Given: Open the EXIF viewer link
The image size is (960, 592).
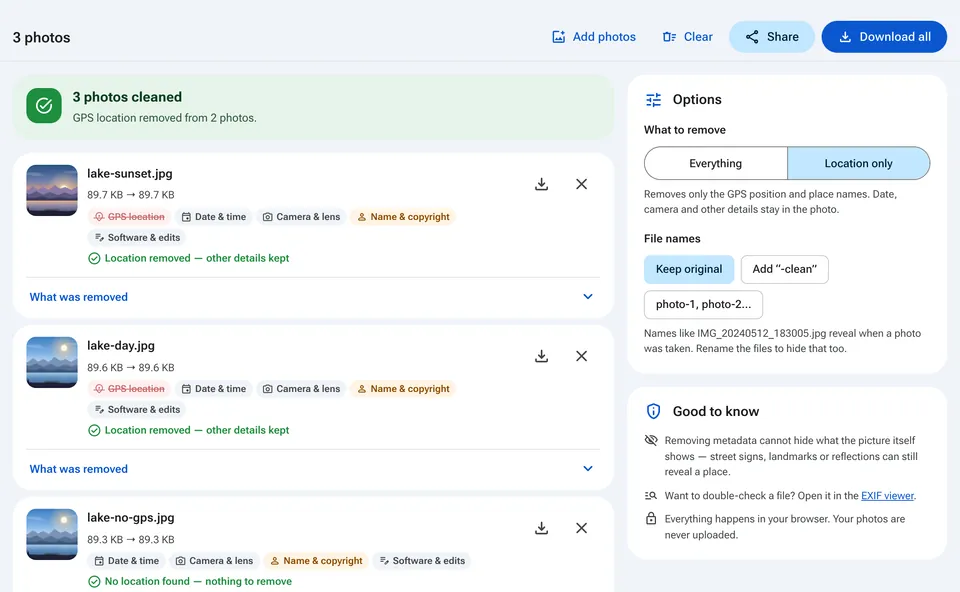Looking at the screenshot, I should [887, 496].
